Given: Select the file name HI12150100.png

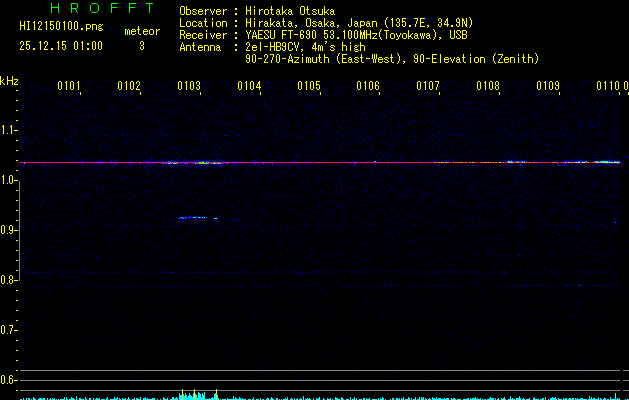Looking at the screenshot, I should click(x=60, y=27).
